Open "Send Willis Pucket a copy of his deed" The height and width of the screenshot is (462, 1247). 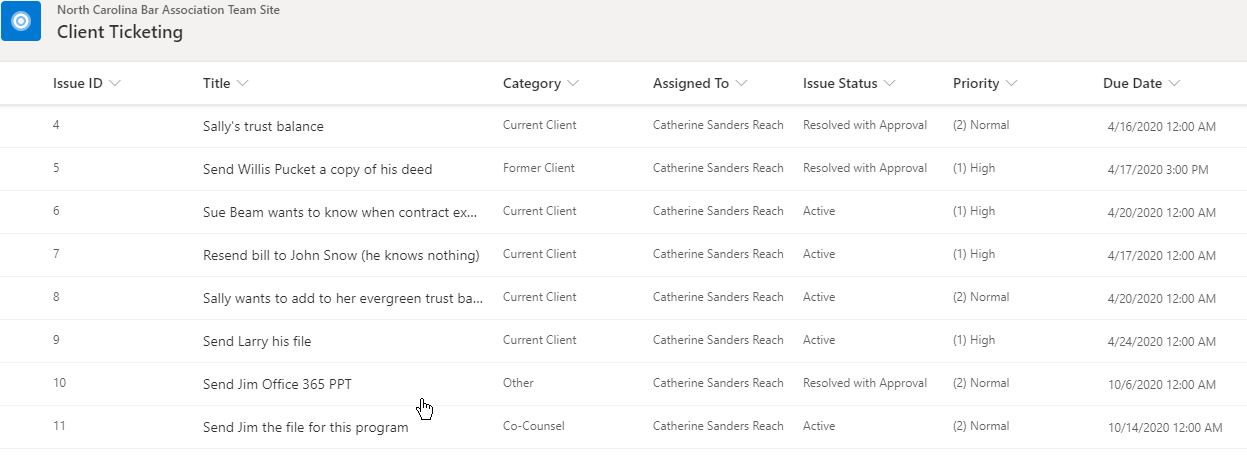tap(317, 170)
